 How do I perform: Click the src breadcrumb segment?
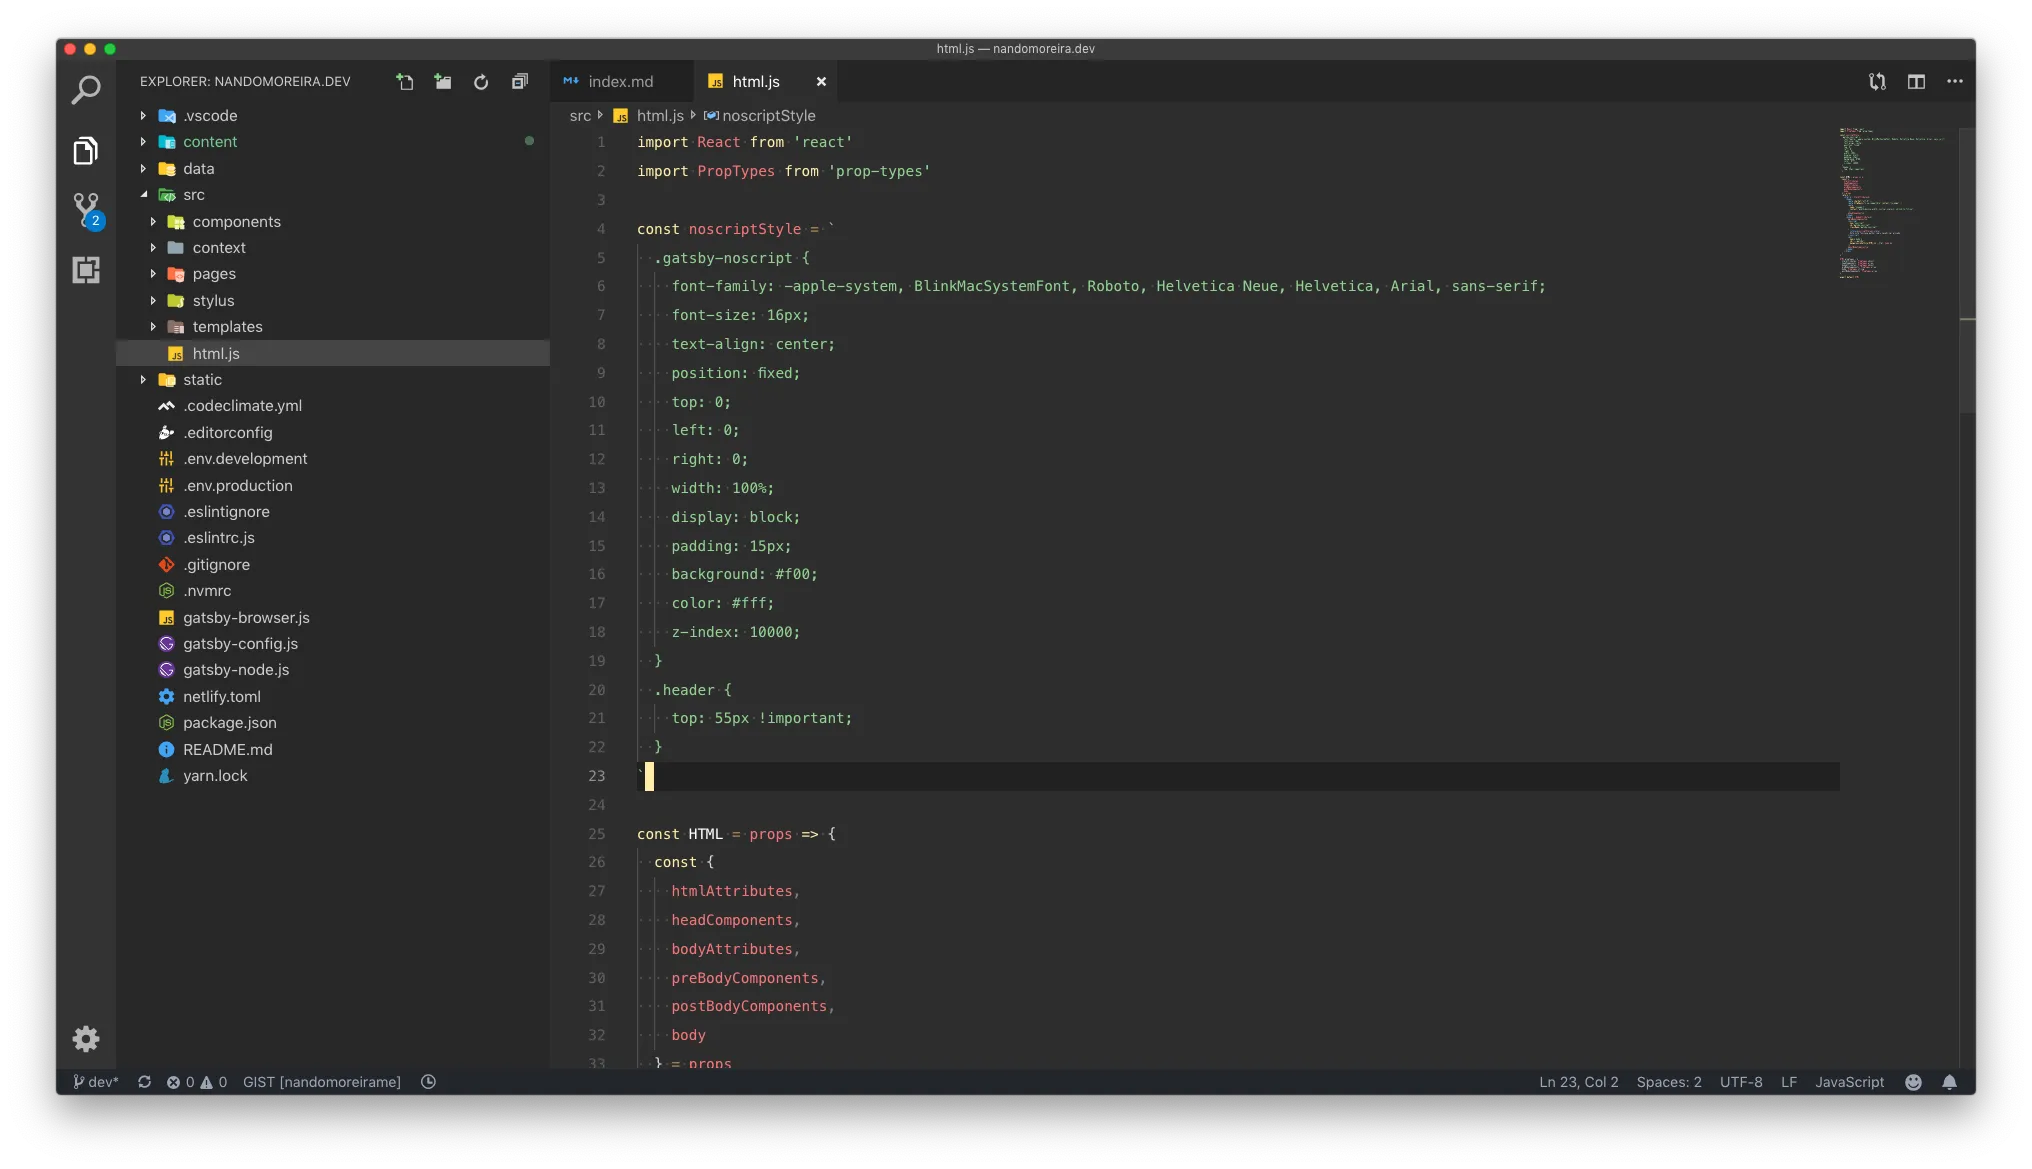[x=580, y=116]
